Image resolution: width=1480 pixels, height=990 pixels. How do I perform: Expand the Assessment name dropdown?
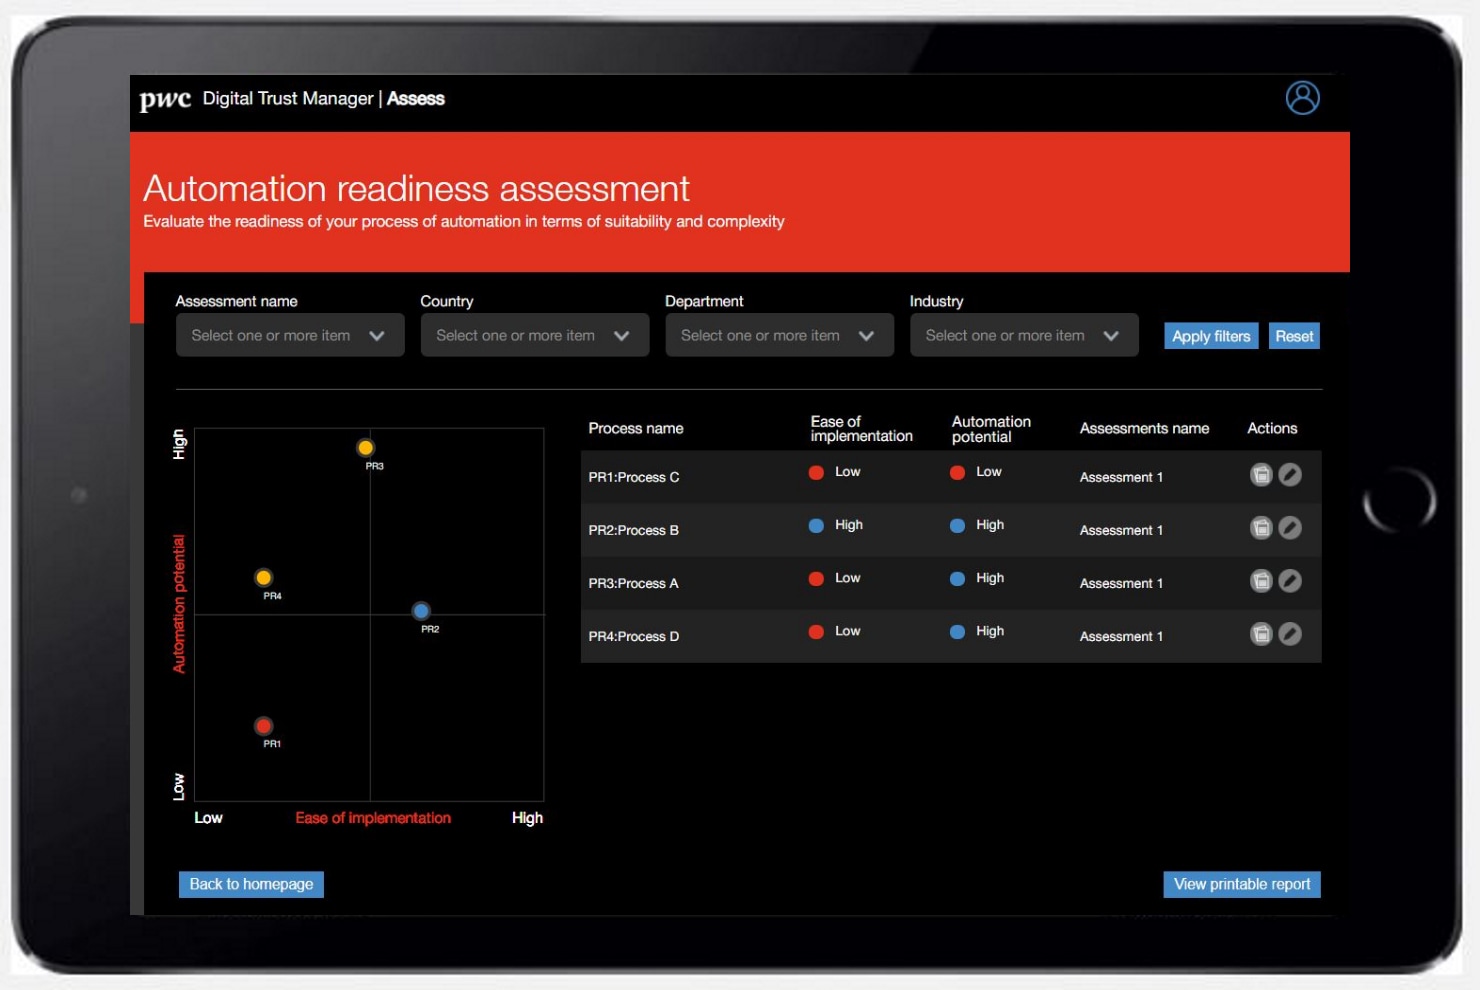tap(290, 335)
